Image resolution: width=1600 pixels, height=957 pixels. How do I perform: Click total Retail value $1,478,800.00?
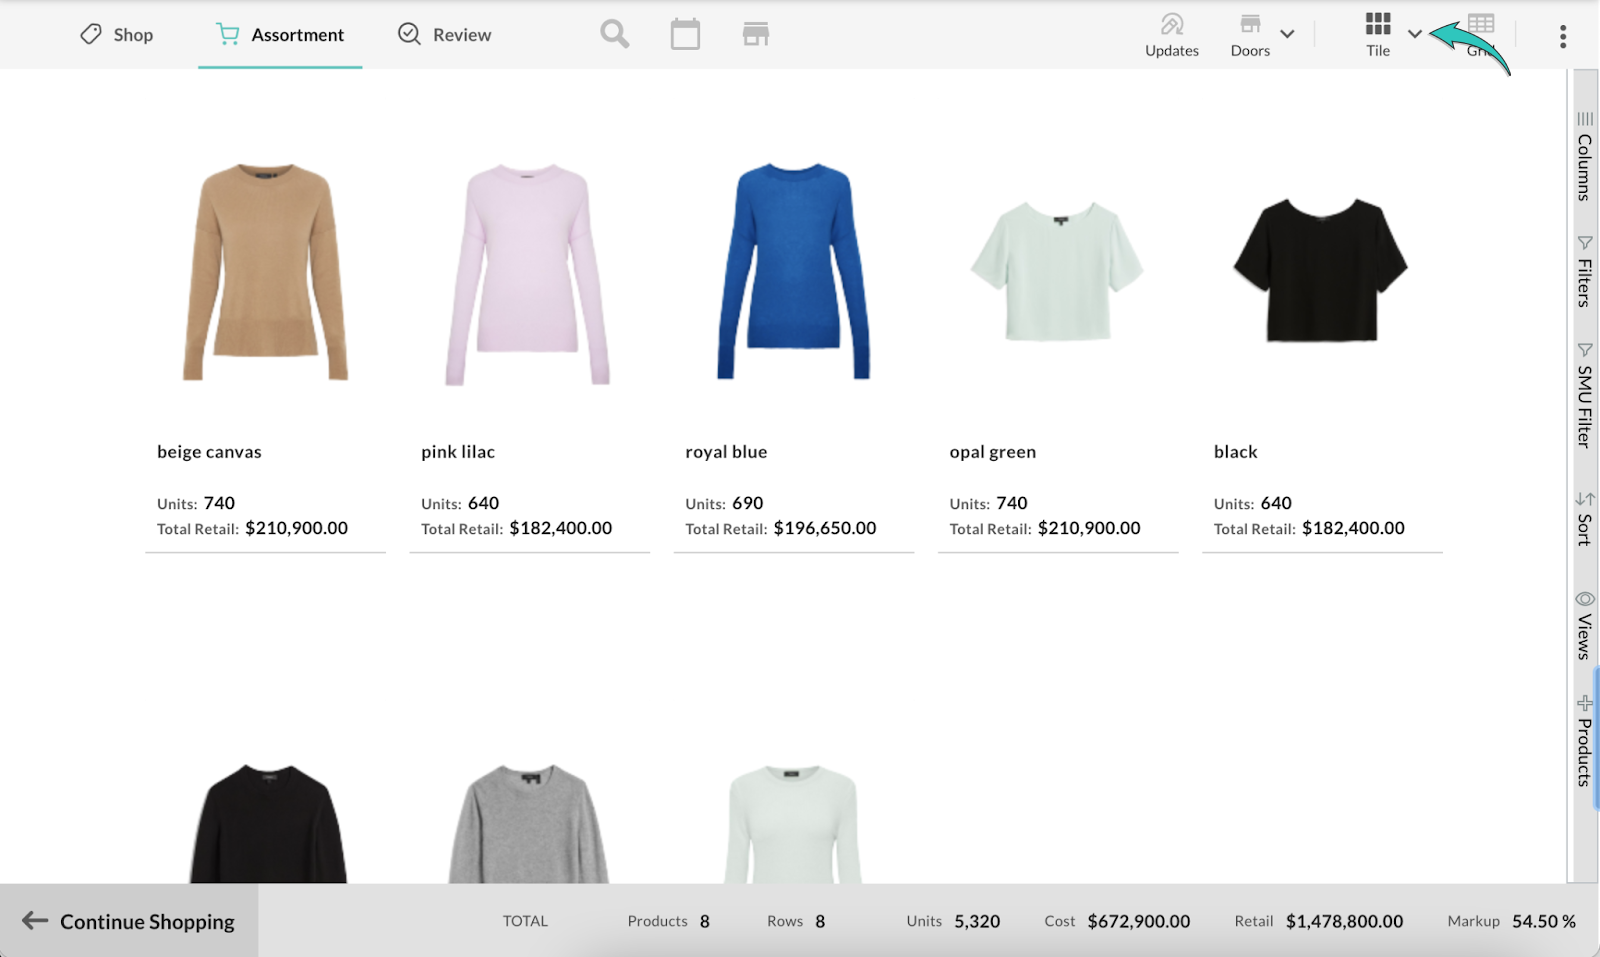pyautogui.click(x=1344, y=921)
